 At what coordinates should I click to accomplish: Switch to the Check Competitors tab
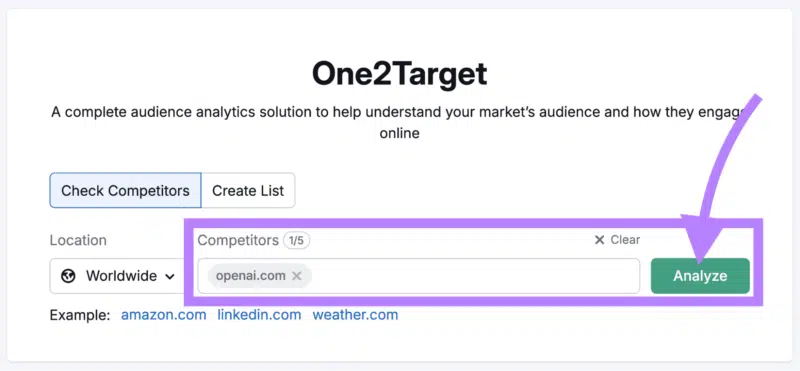[x=125, y=190]
